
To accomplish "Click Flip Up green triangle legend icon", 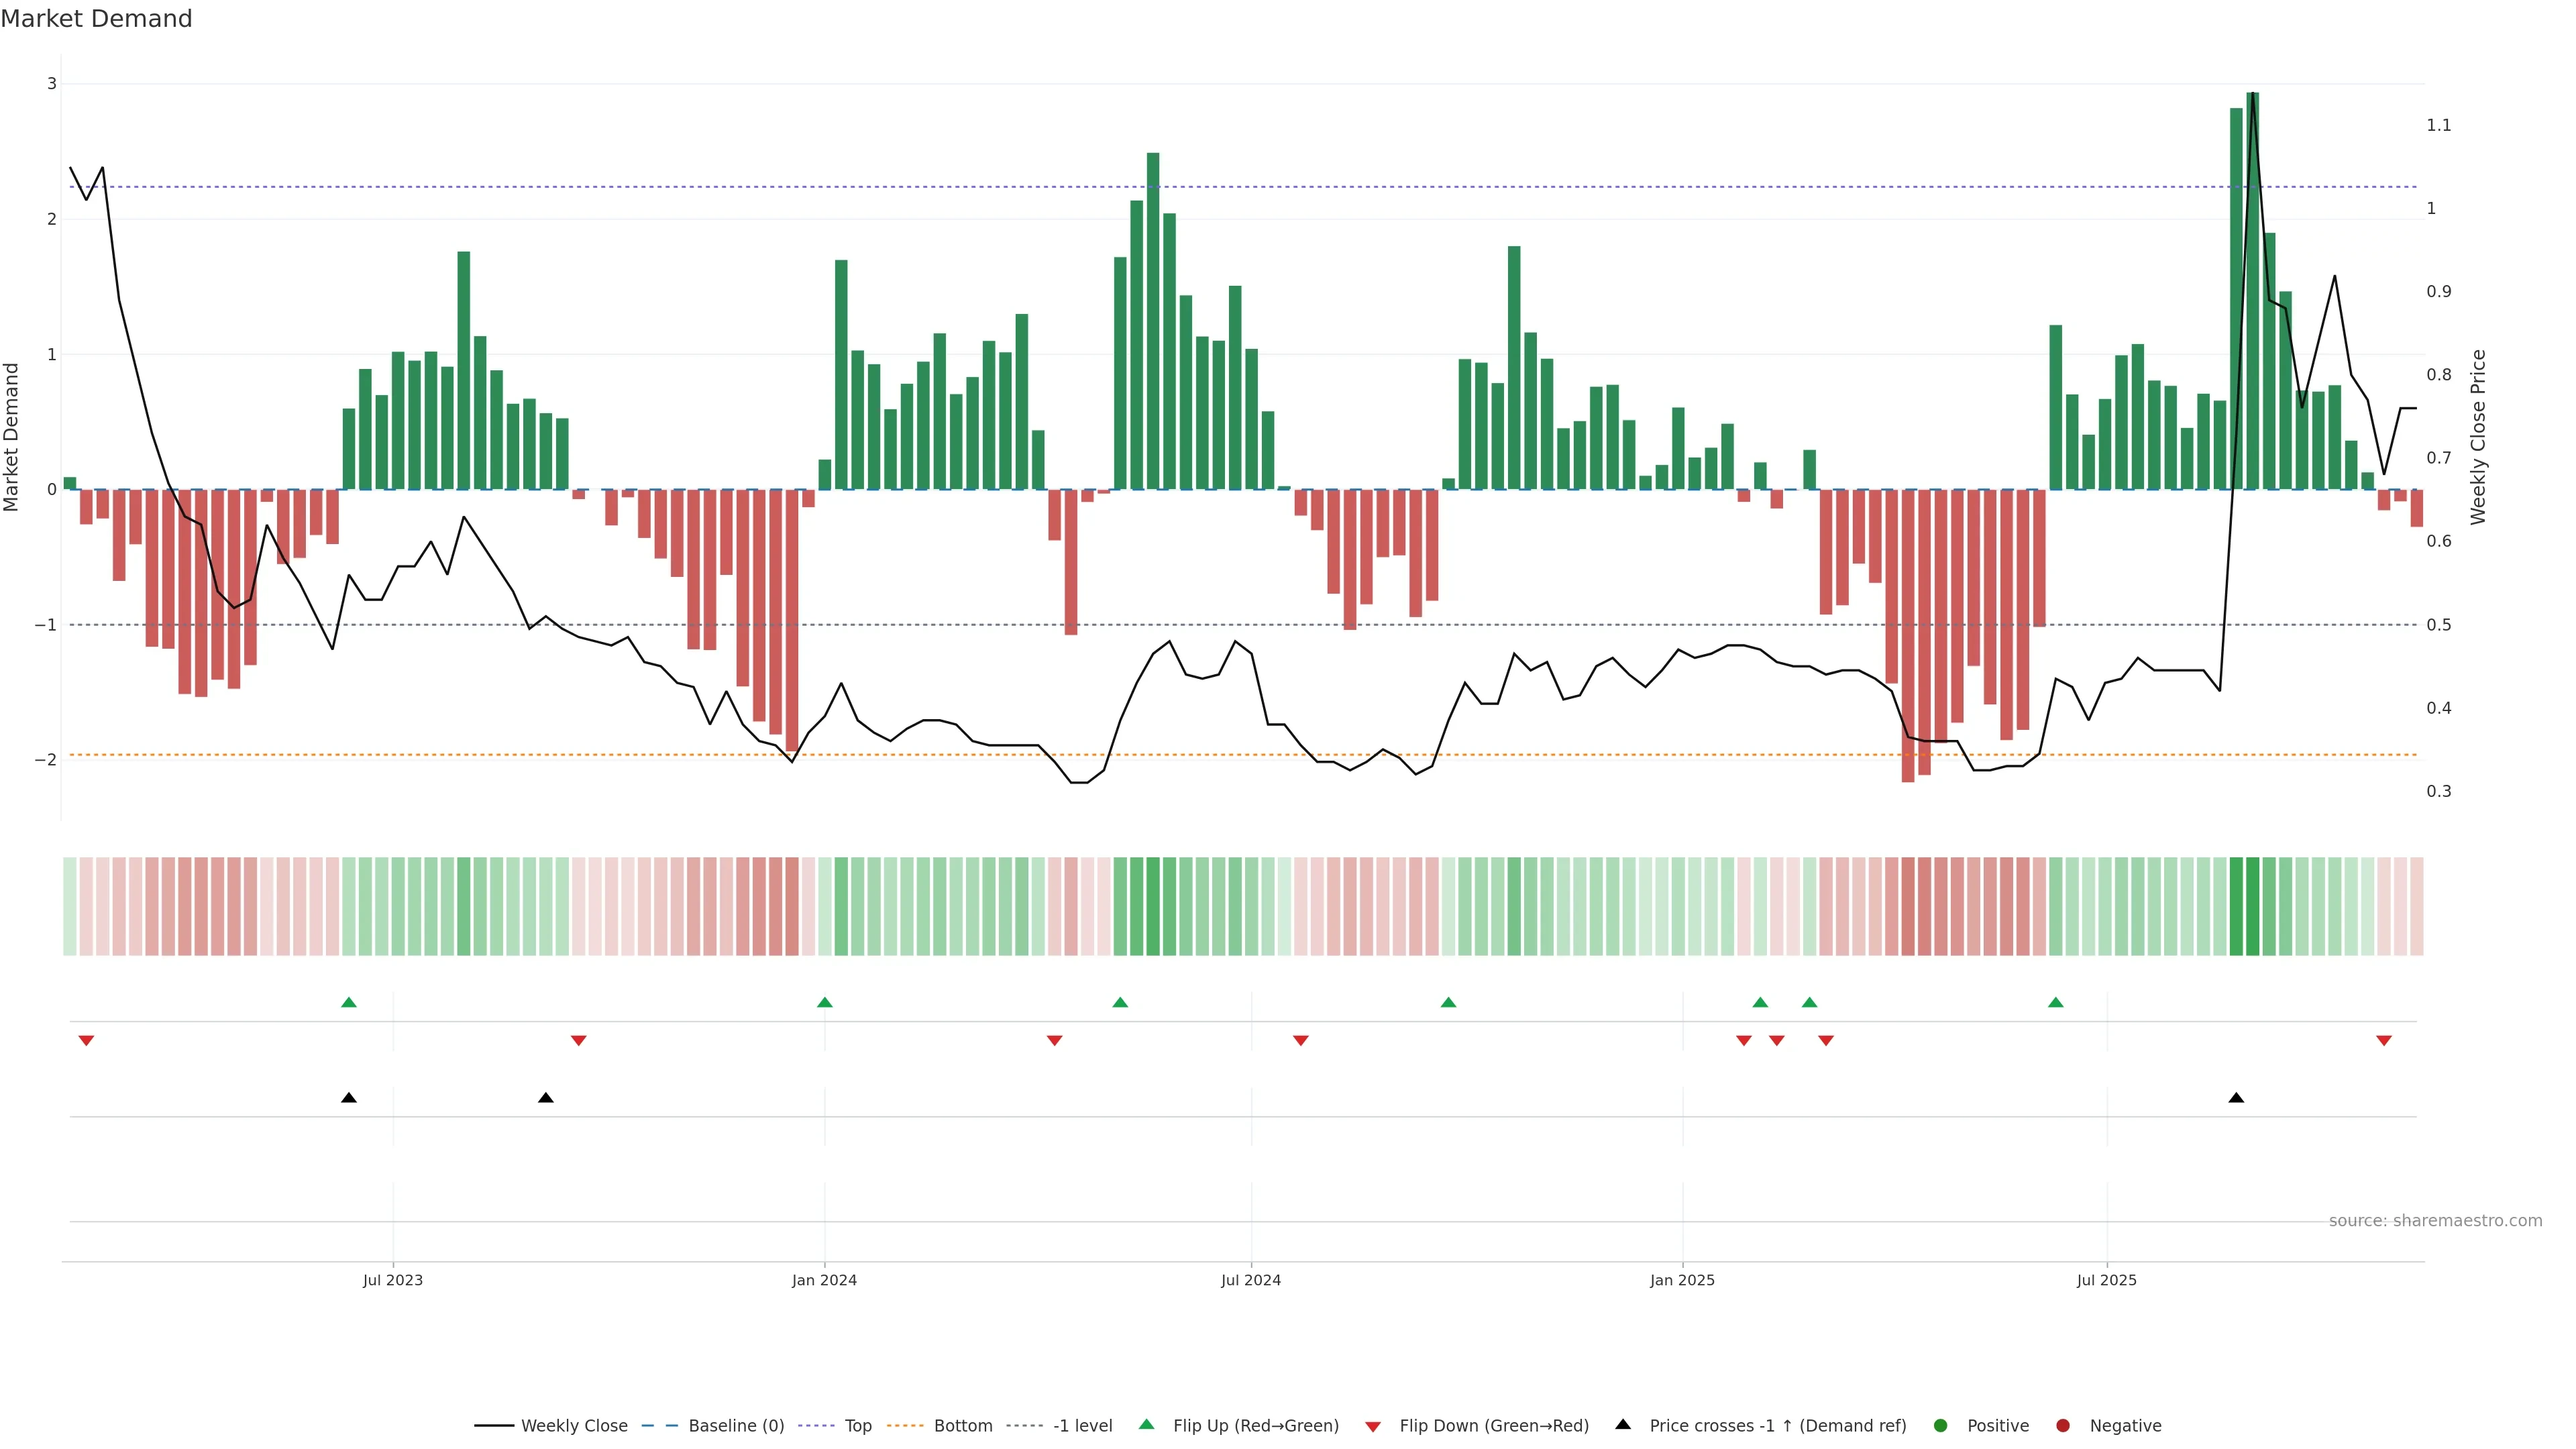I will pyautogui.click(x=1147, y=1424).
